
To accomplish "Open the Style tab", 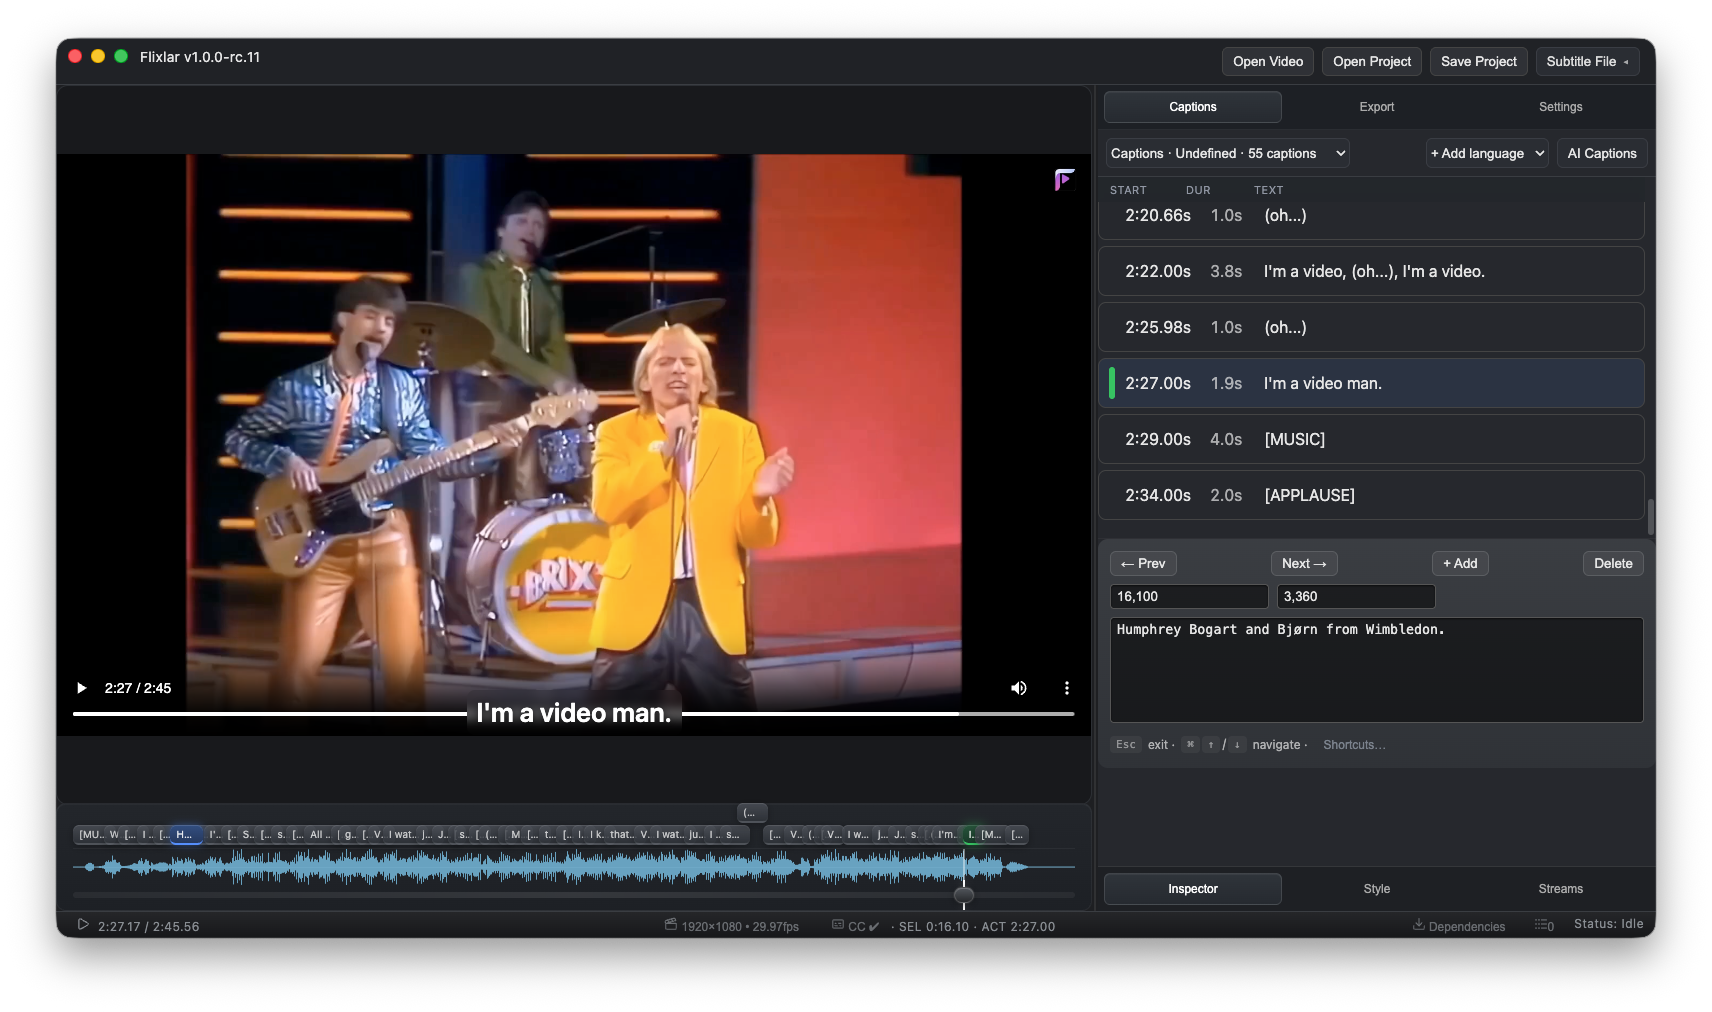I will point(1377,889).
